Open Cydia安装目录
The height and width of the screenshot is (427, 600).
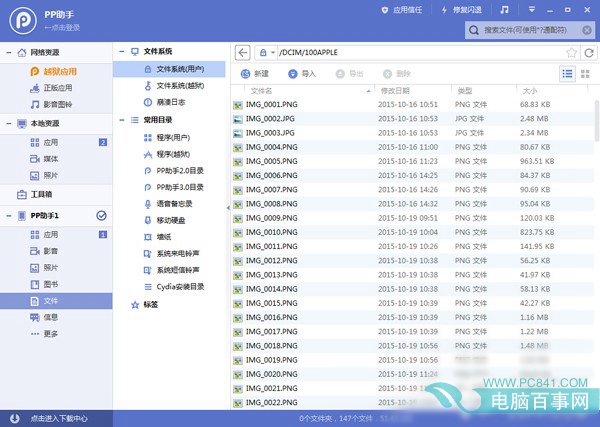coord(169,287)
